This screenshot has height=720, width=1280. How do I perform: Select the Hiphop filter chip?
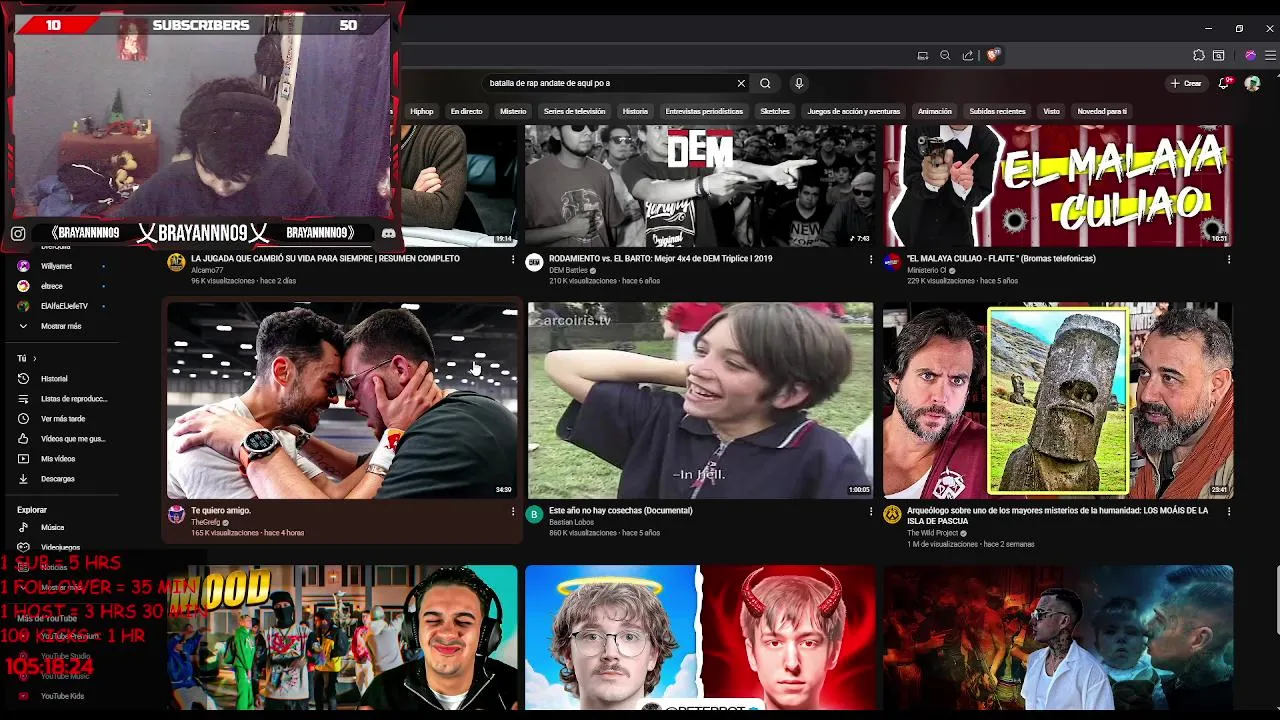point(422,111)
